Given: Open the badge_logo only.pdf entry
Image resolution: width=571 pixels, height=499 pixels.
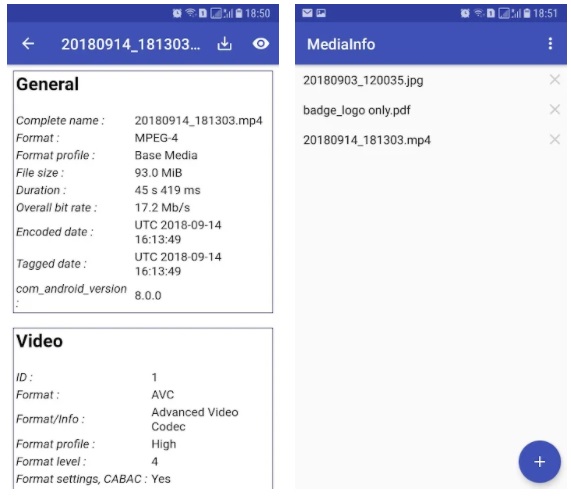Looking at the screenshot, I should pos(357,110).
